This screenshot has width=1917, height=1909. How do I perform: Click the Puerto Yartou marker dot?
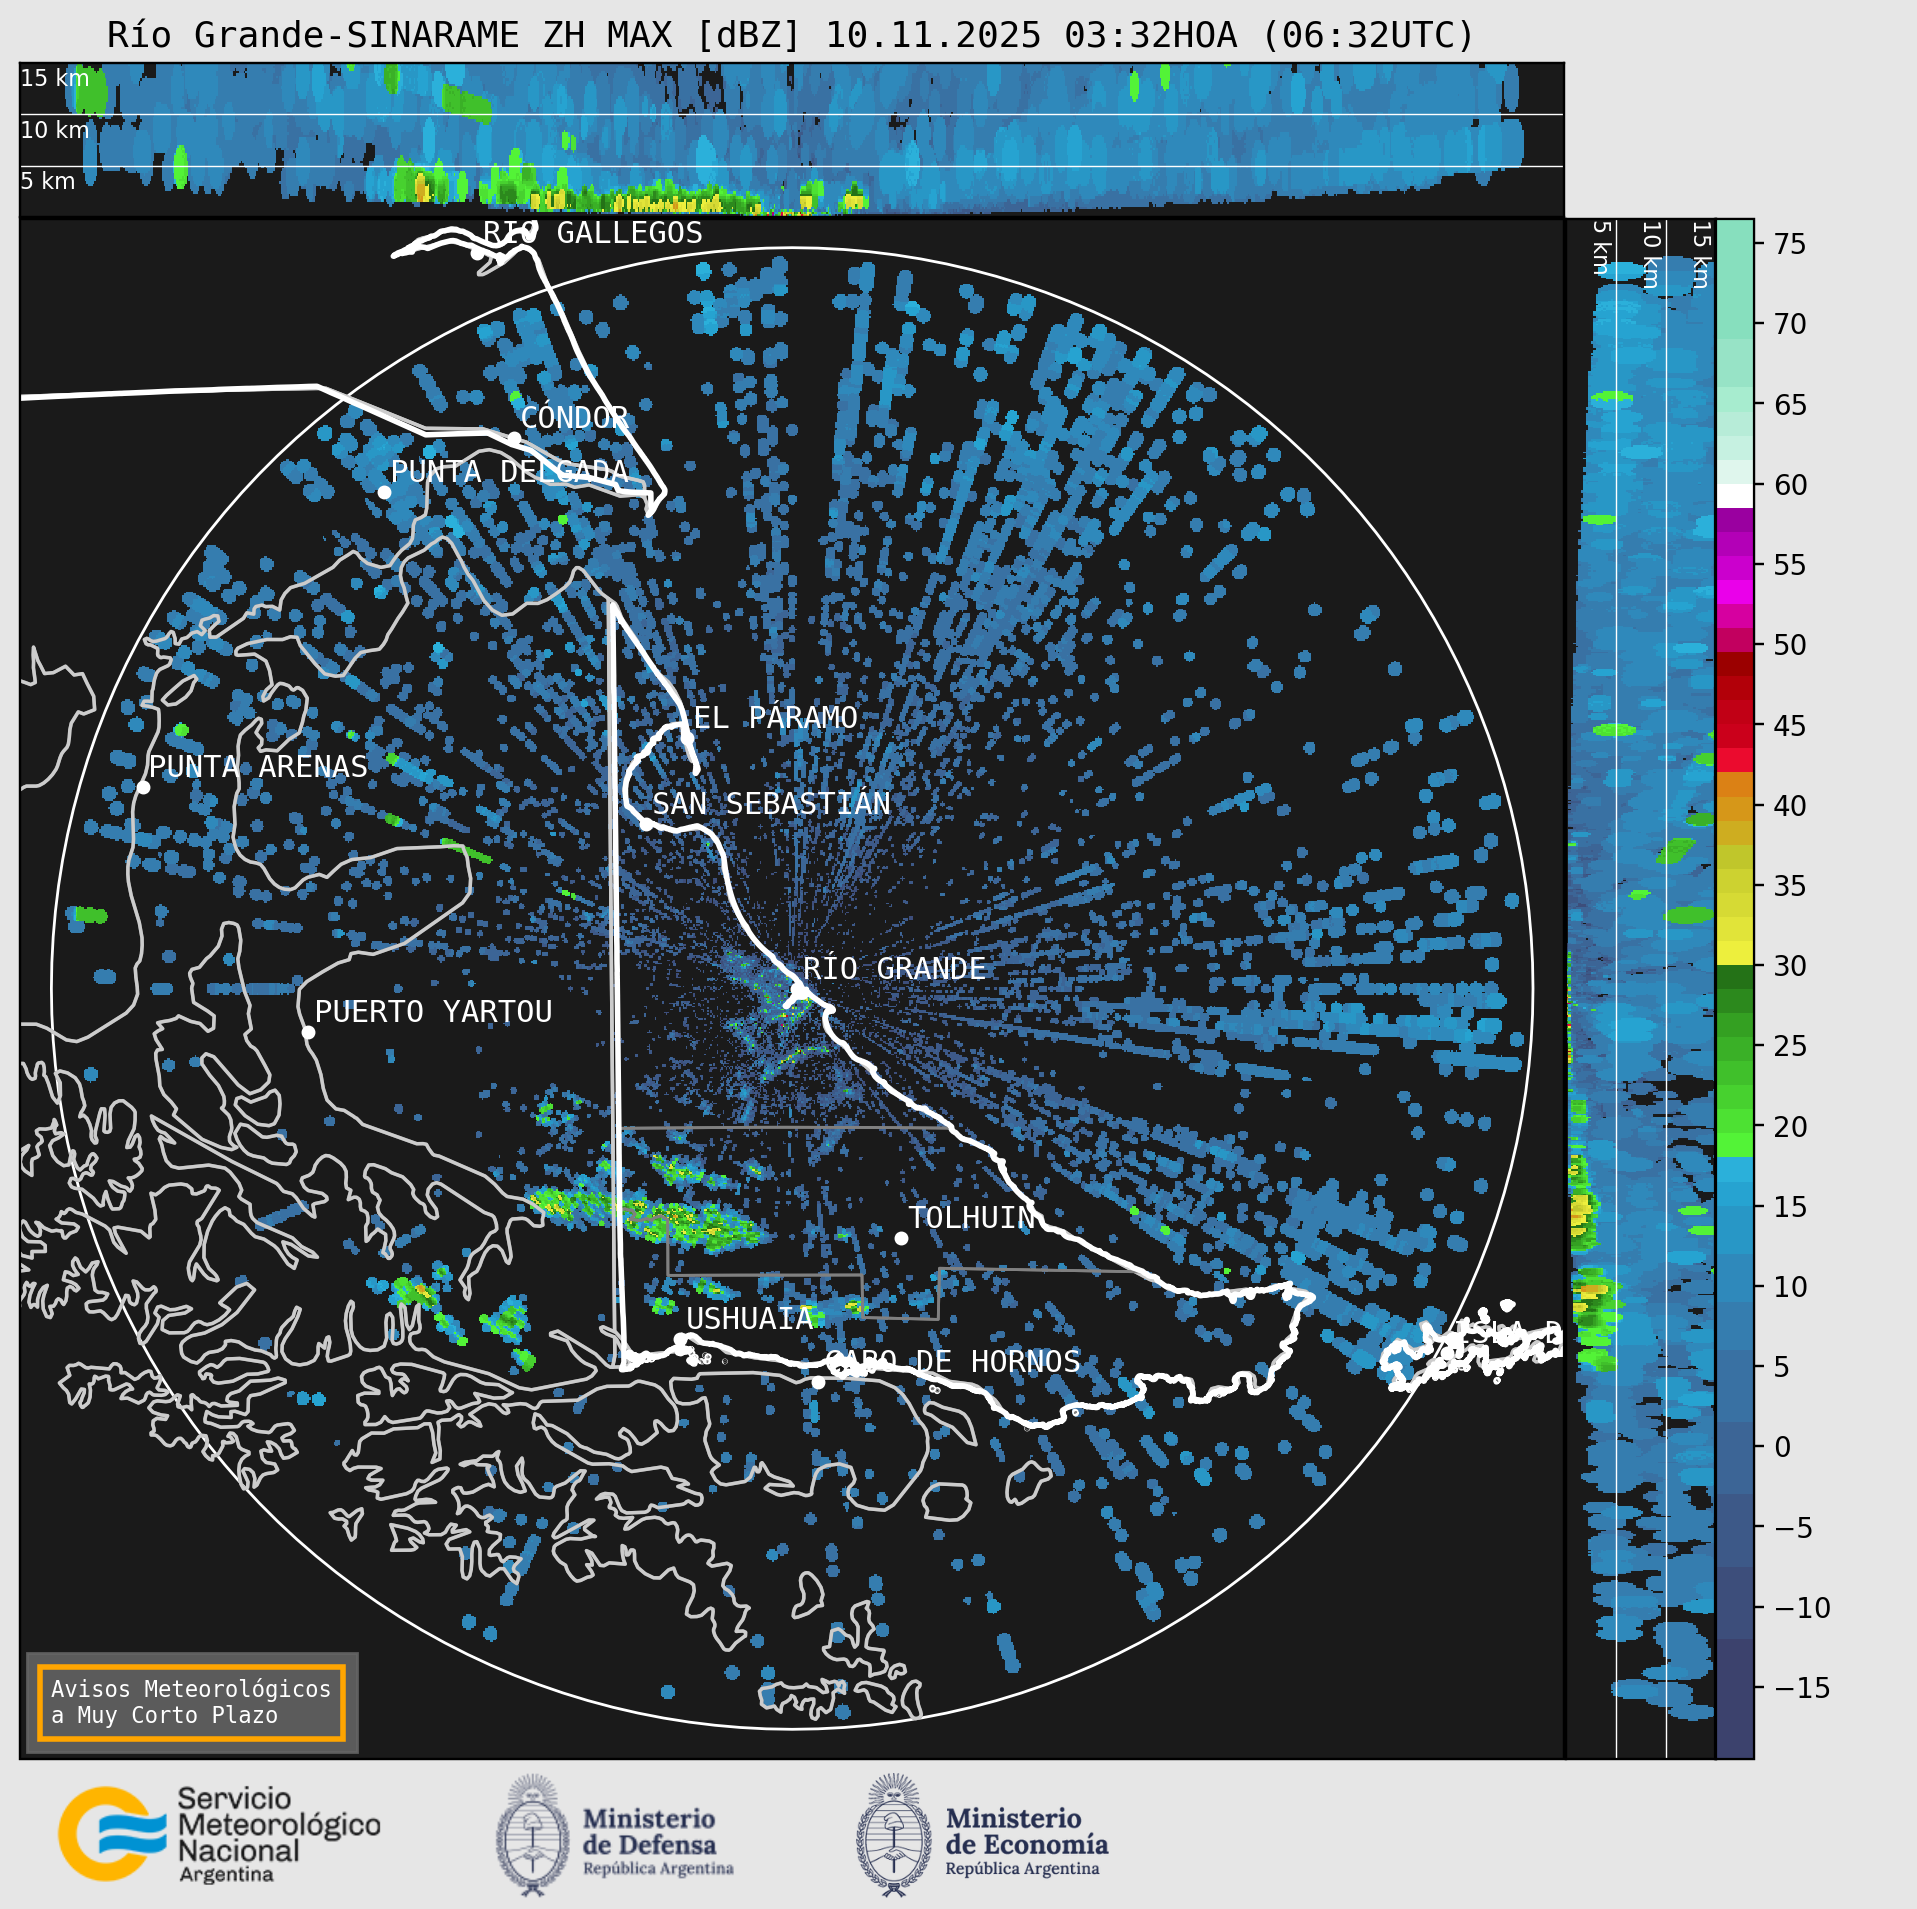(x=308, y=1032)
